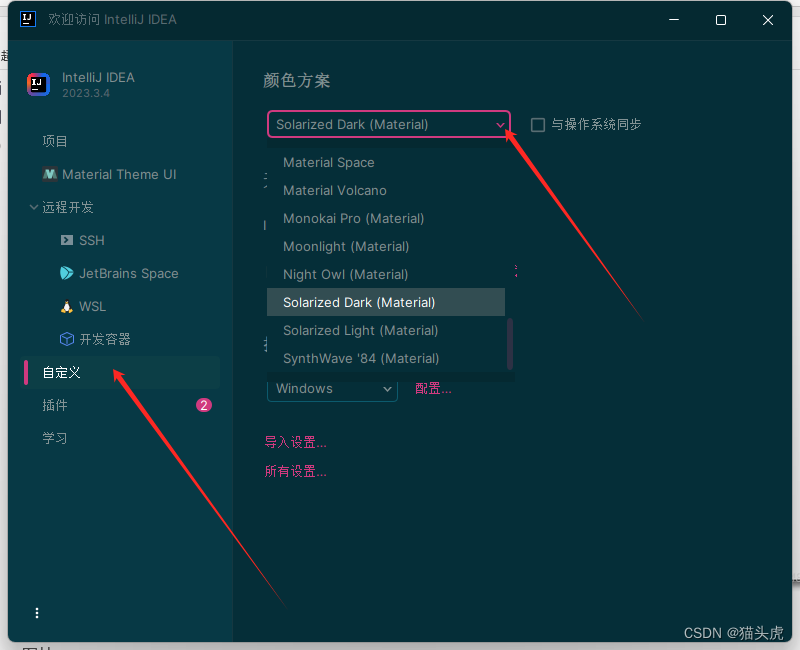Image resolution: width=800 pixels, height=650 pixels.
Task: Click the IntelliJ title bar app icon
Action: [x=28, y=19]
